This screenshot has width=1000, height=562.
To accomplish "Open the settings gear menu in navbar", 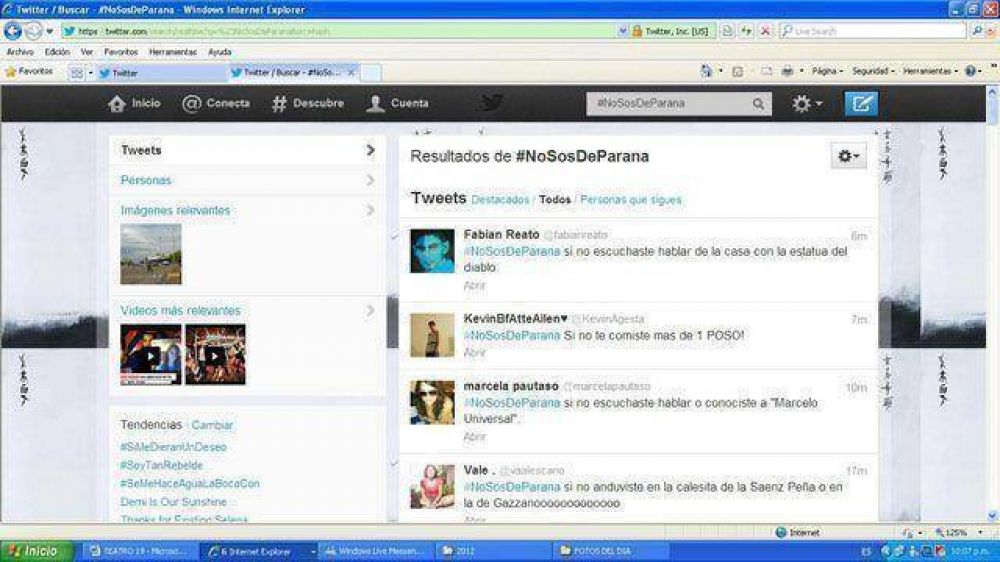I will click(806, 103).
